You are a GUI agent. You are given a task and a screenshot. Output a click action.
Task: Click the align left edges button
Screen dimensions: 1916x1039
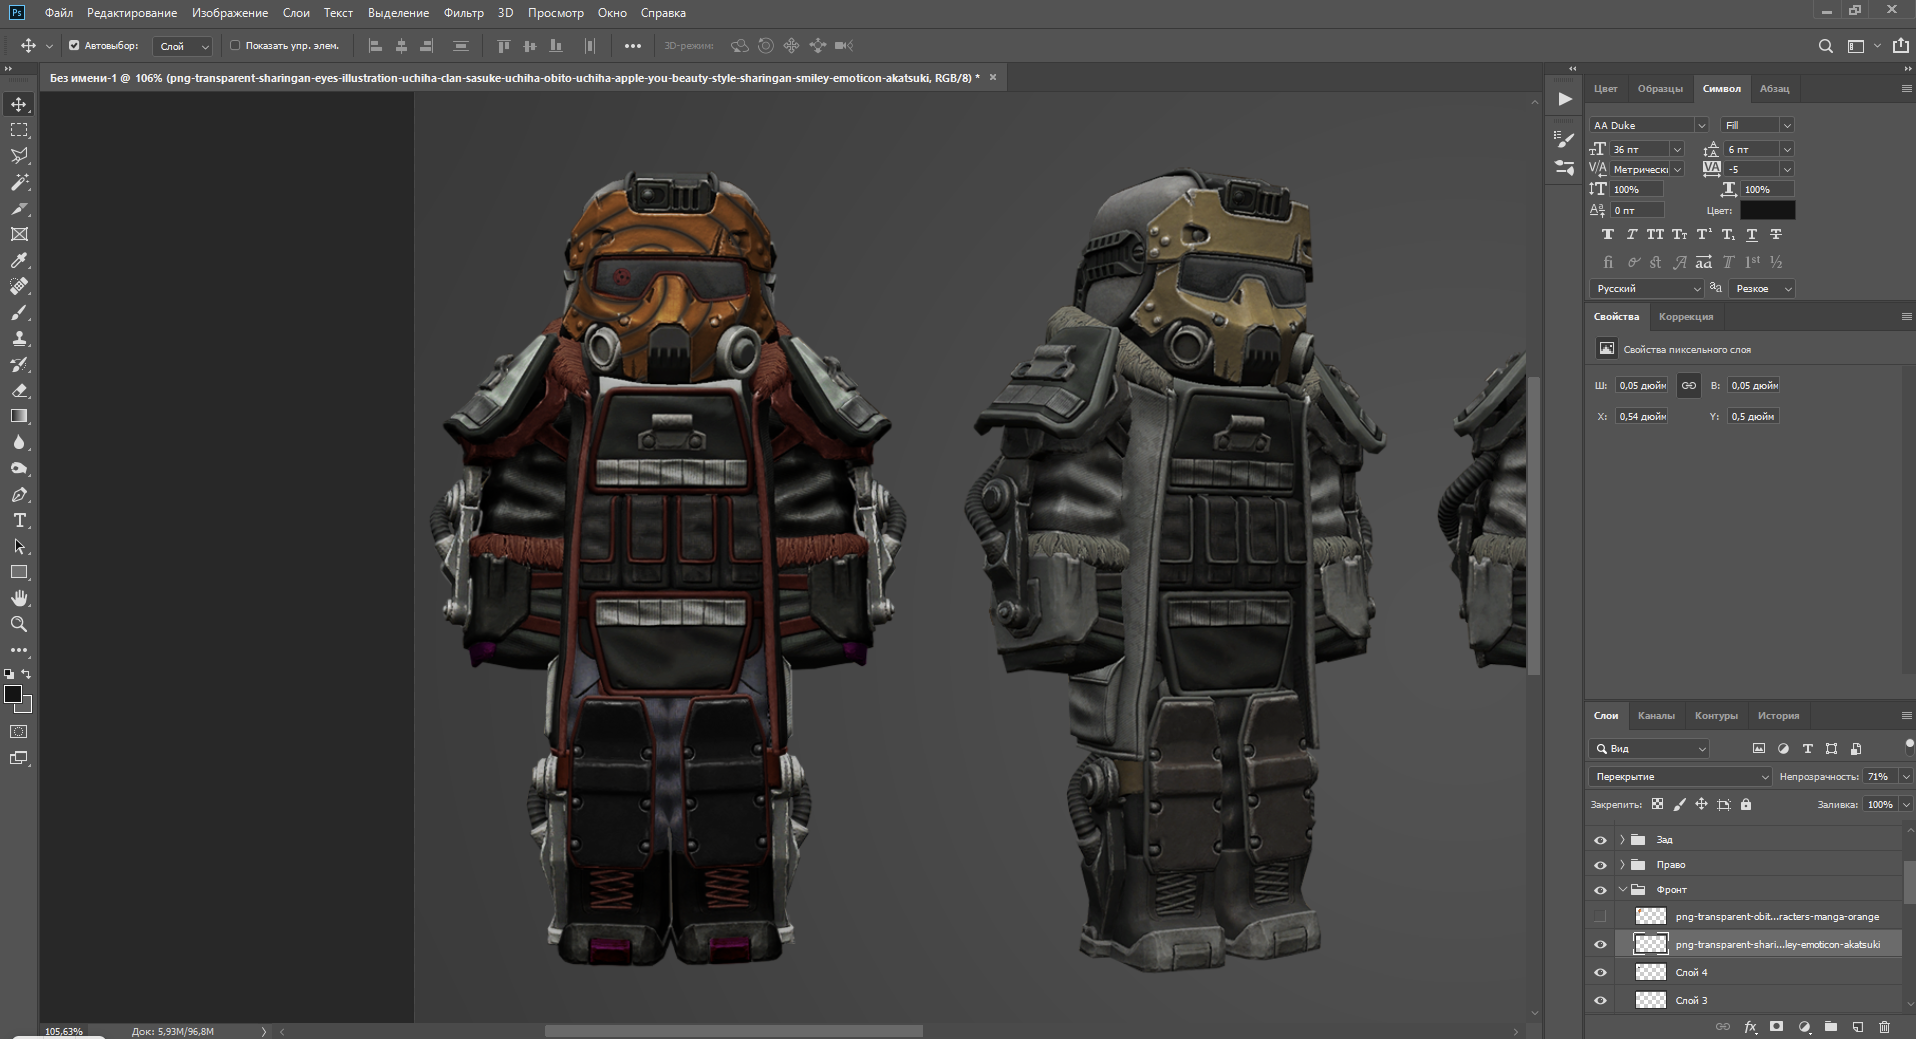[x=376, y=46]
